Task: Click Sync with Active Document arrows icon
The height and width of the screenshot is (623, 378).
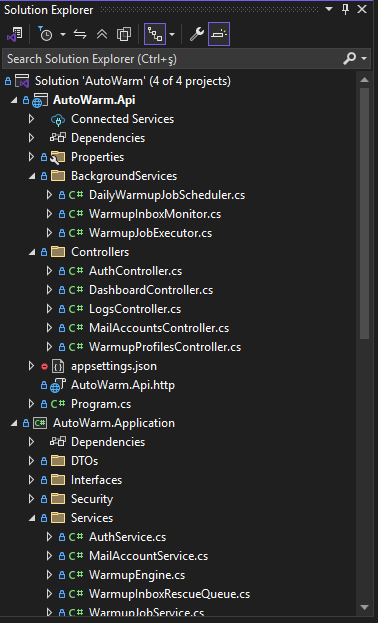Action: click(80, 35)
